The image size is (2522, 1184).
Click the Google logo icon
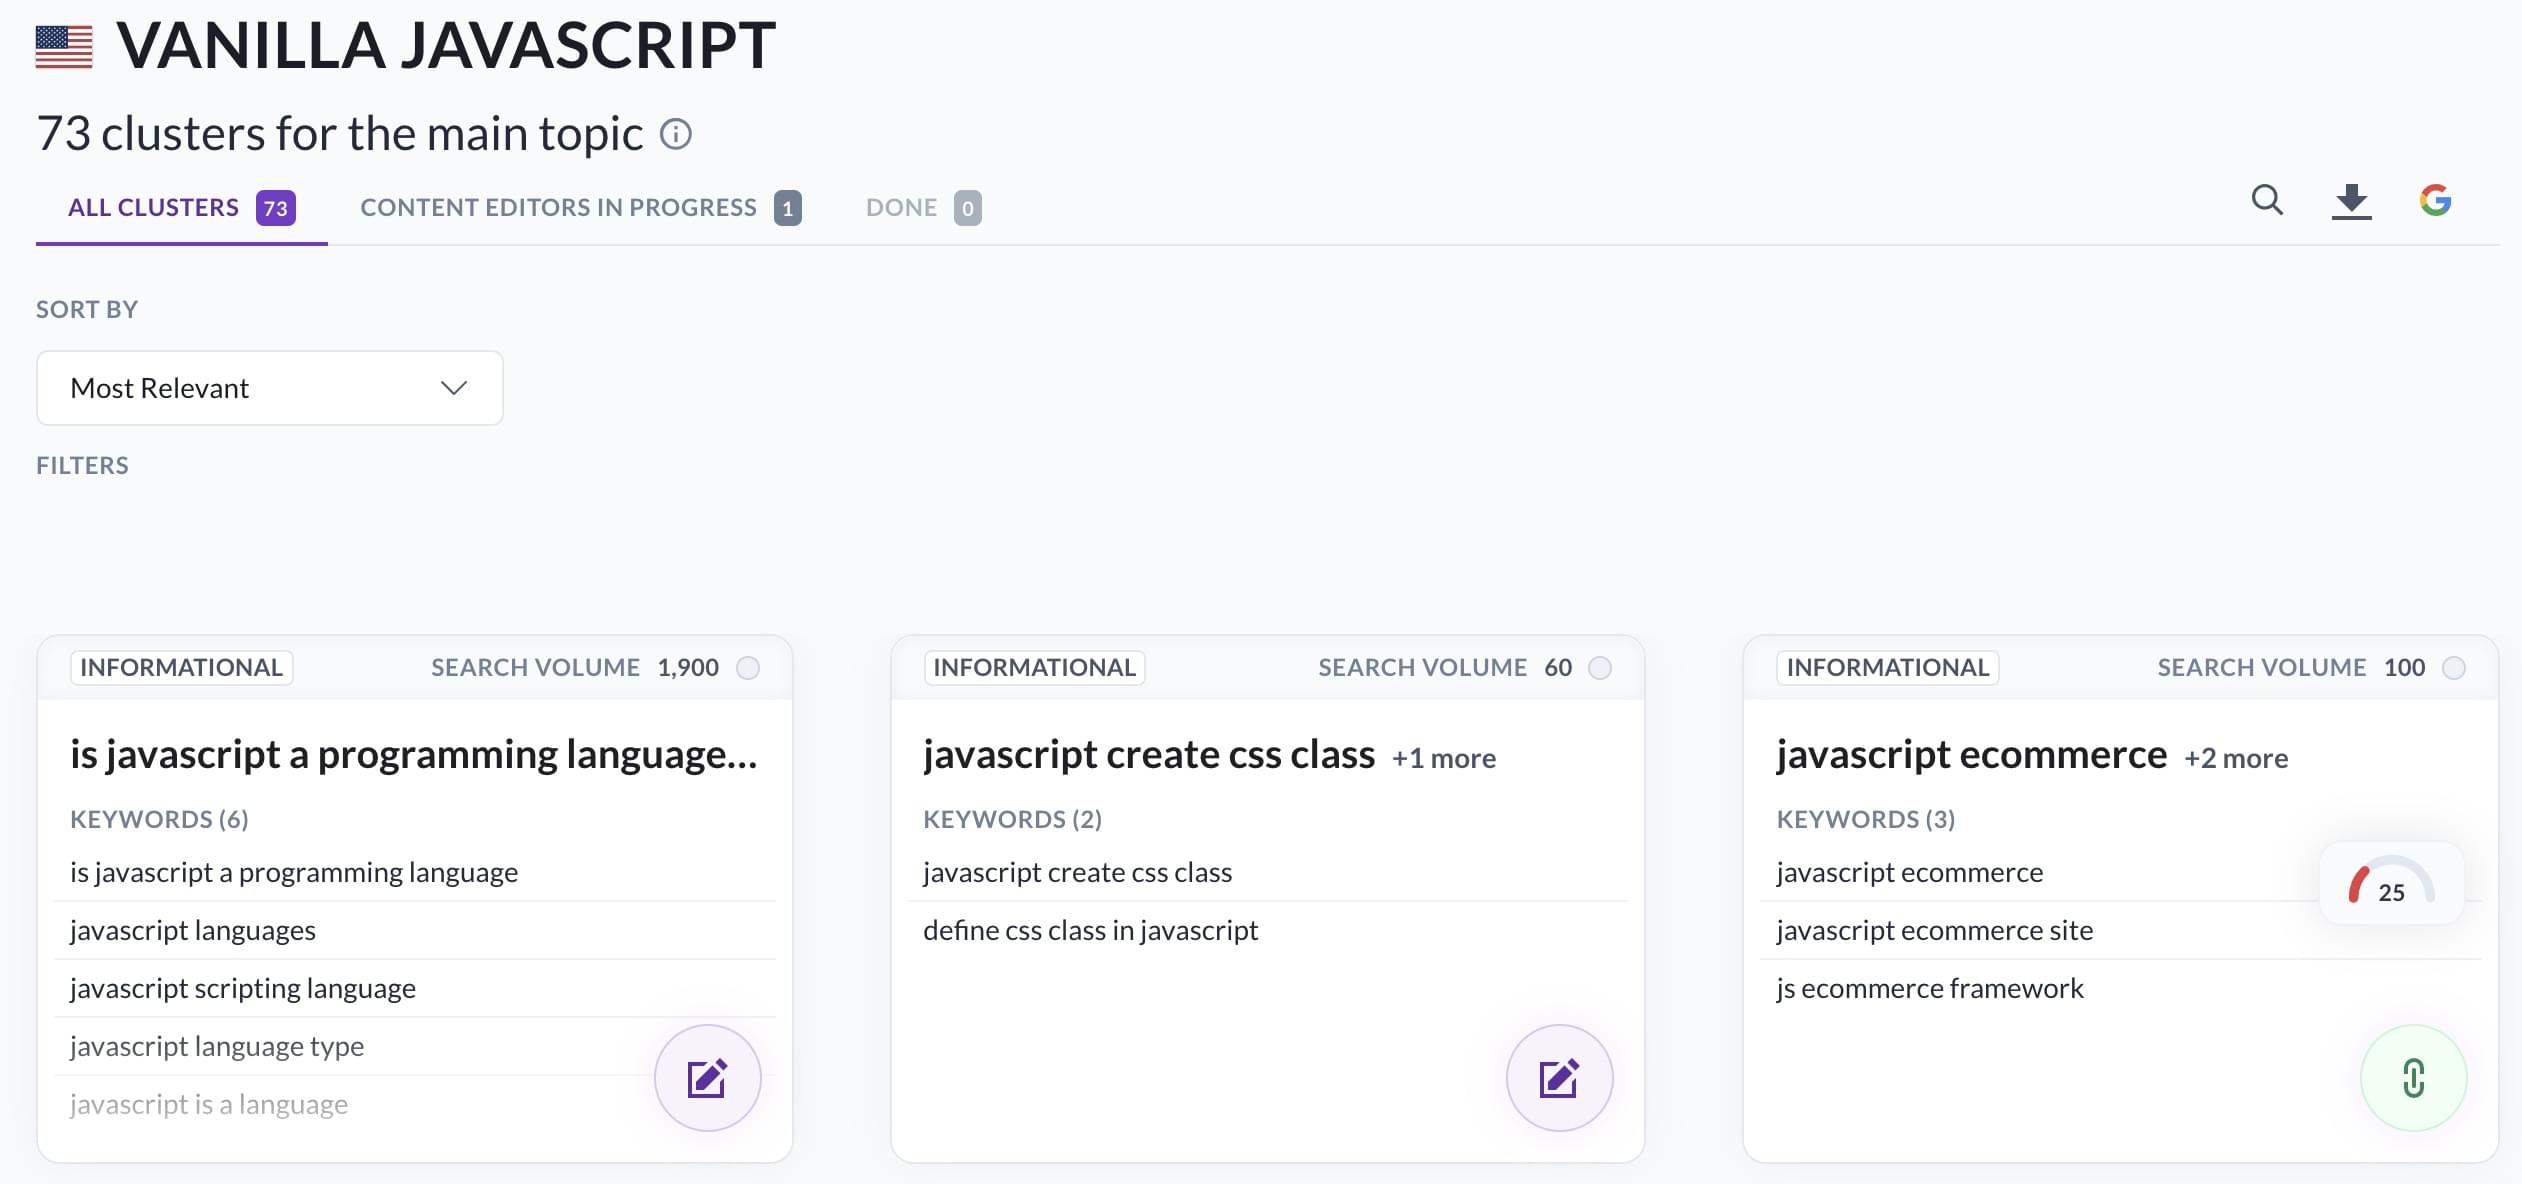click(2435, 201)
